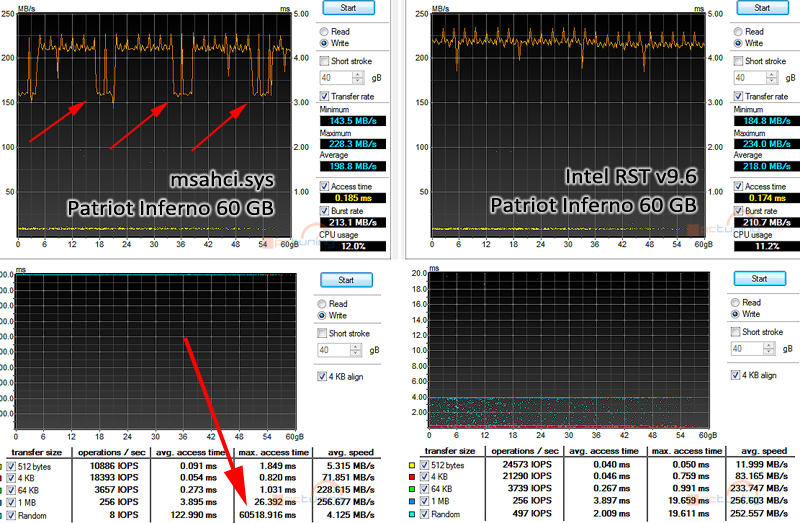Toggle 4 KB align in the 497 IOPS random access panel

click(735, 375)
